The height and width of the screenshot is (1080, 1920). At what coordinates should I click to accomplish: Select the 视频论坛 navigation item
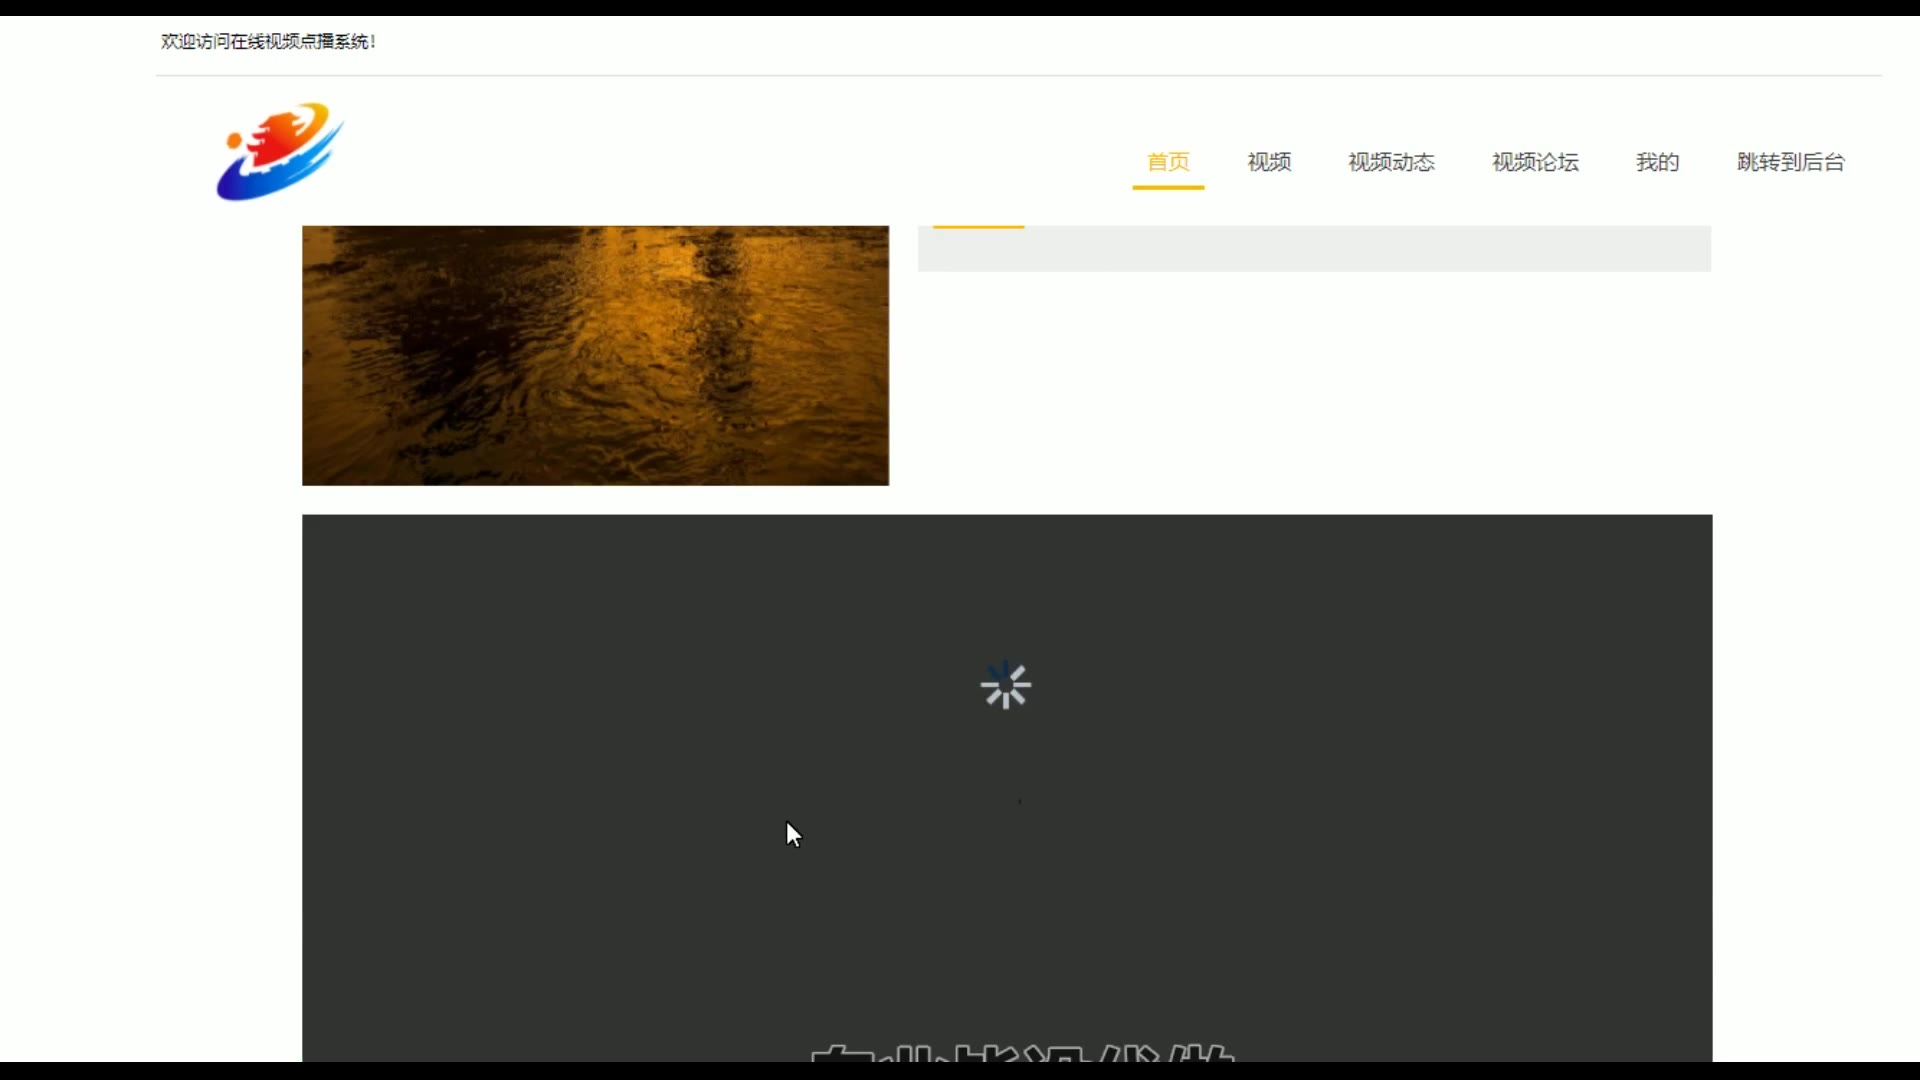[1535, 162]
